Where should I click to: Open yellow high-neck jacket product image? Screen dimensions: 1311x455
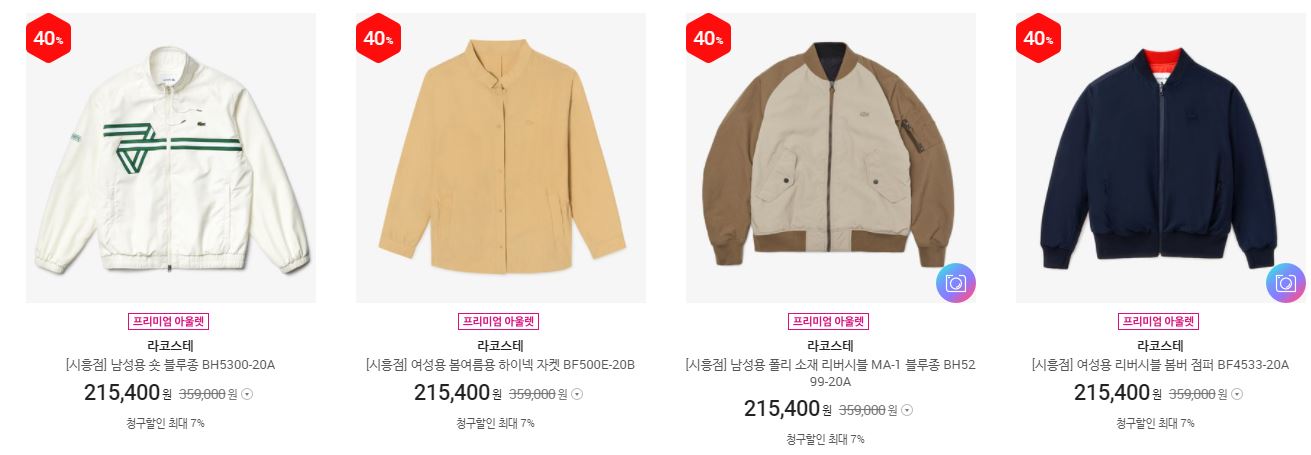pos(501,158)
